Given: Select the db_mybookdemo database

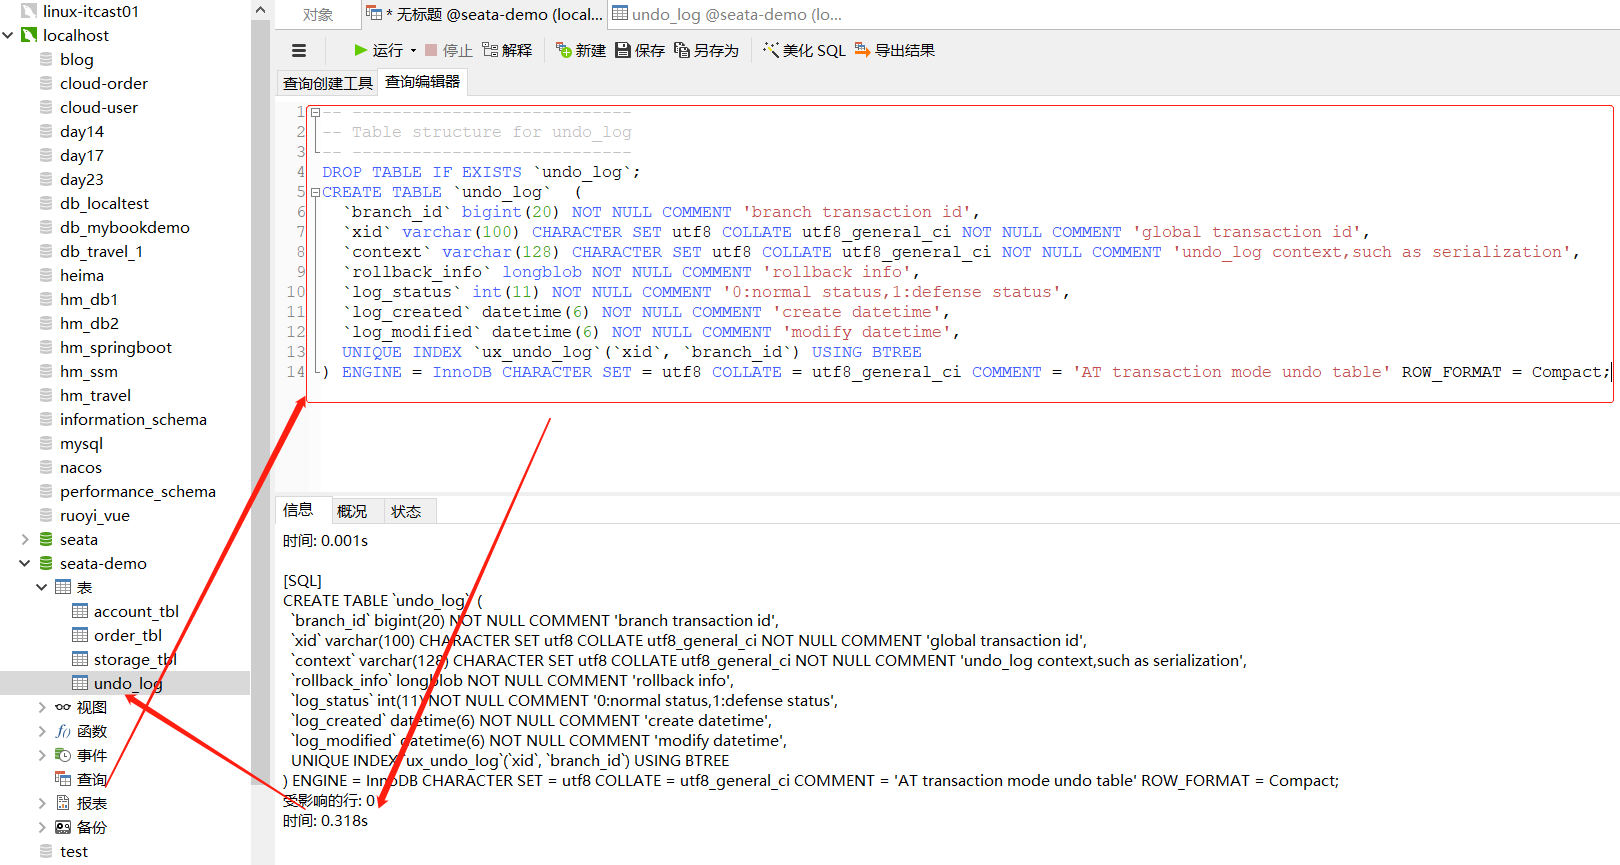Looking at the screenshot, I should 124,227.
